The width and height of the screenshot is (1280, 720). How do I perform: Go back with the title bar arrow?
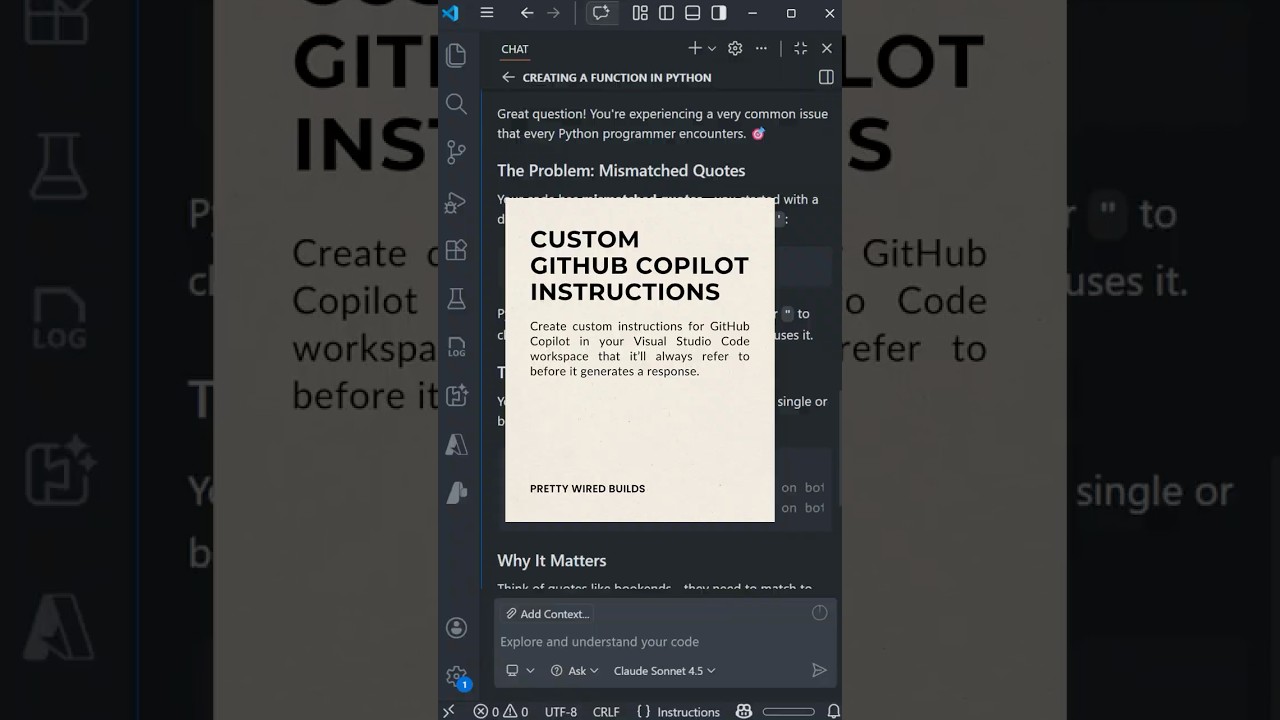pos(527,13)
